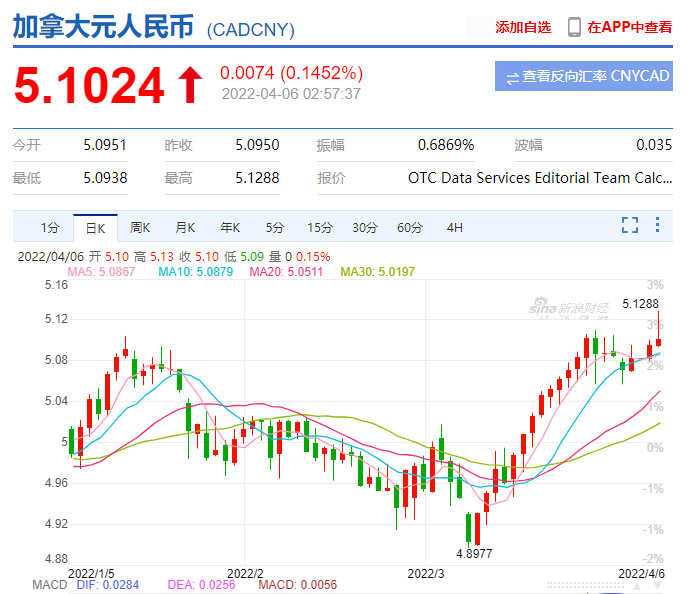Select the 日K chart tab
The width and height of the screenshot is (696, 594).
pyautogui.click(x=95, y=228)
